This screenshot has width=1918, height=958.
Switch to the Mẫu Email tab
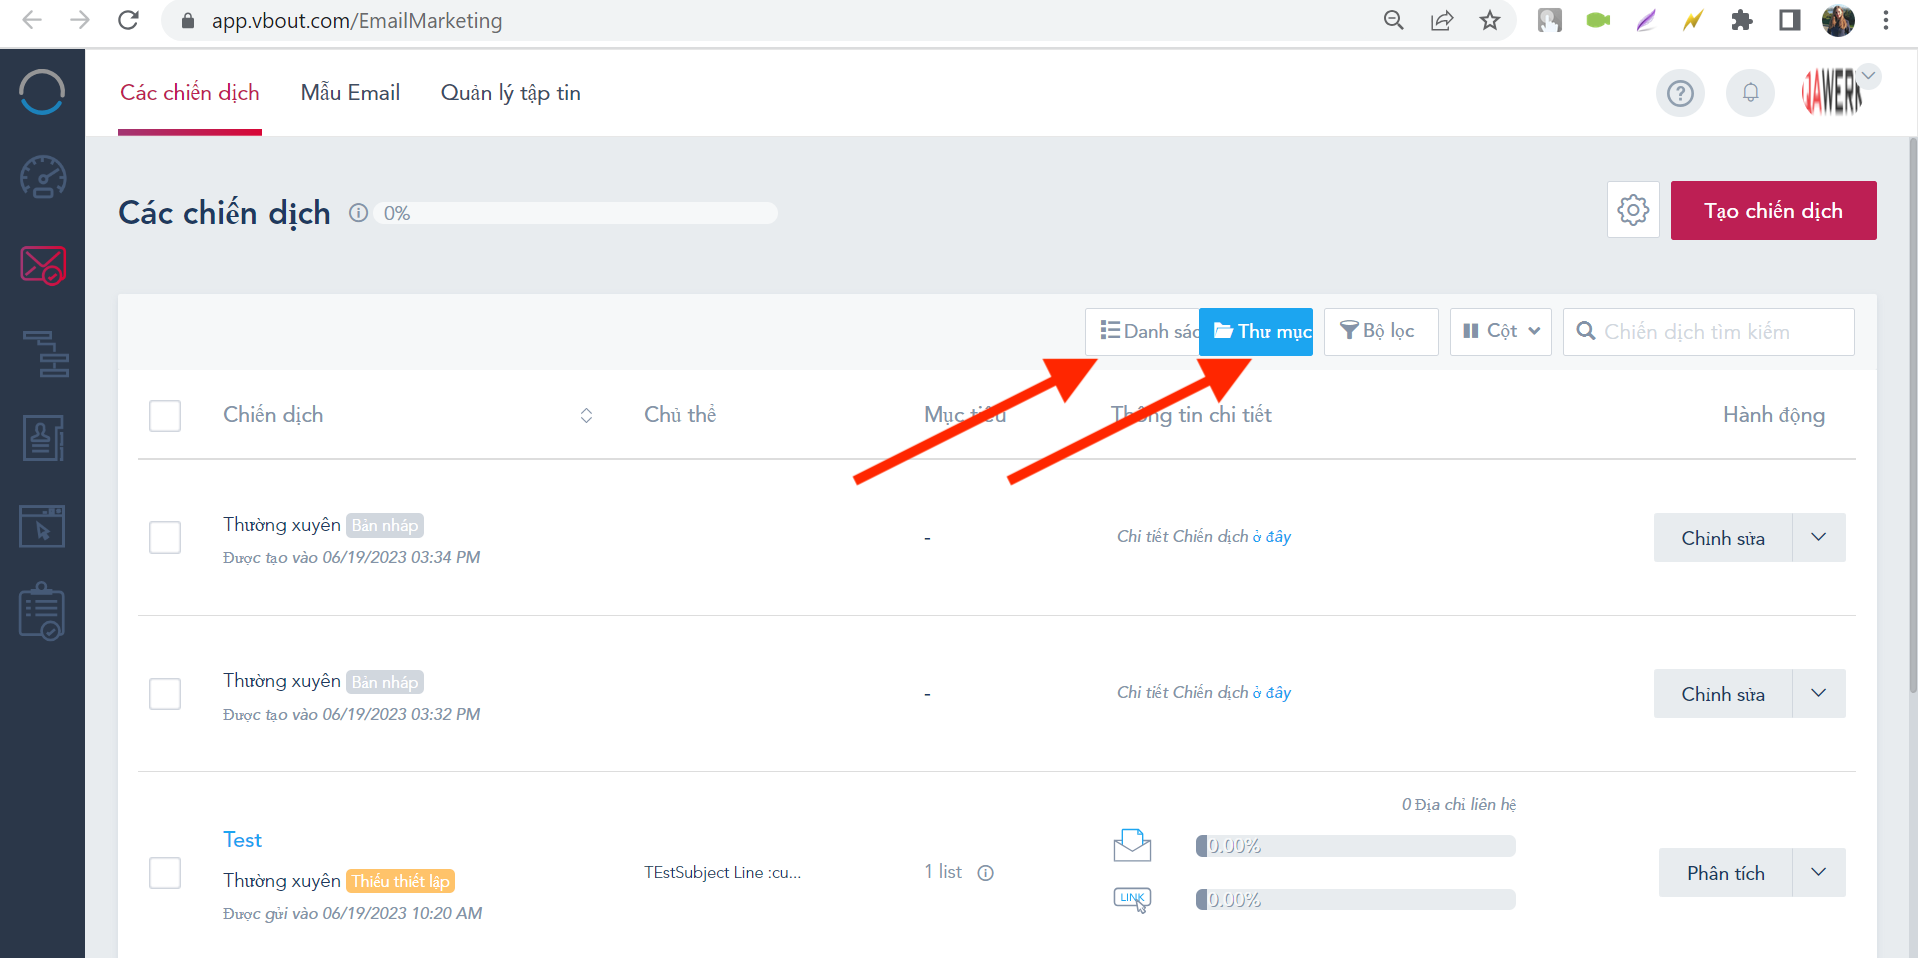pos(350,93)
